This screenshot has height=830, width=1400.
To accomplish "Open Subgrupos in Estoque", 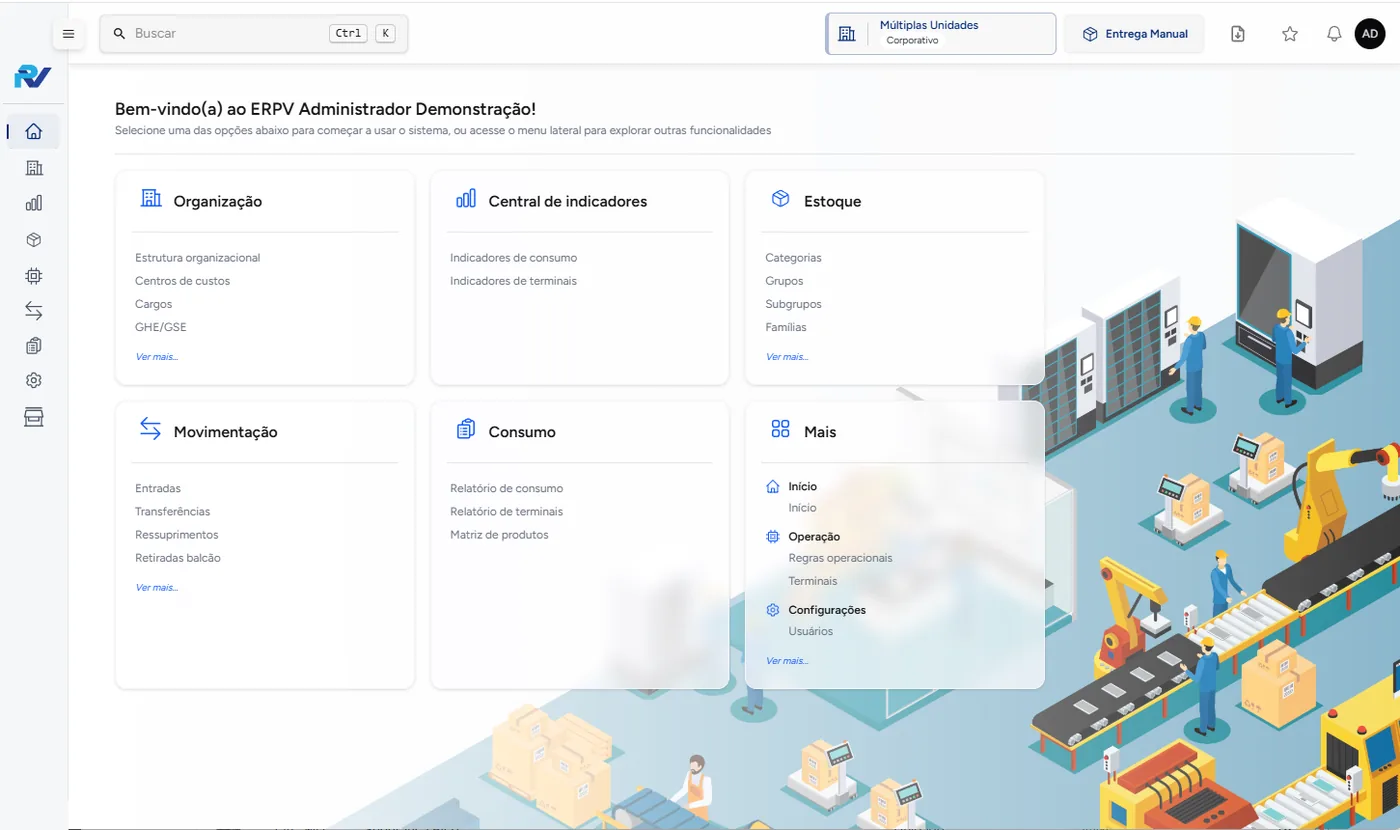I will click(793, 304).
